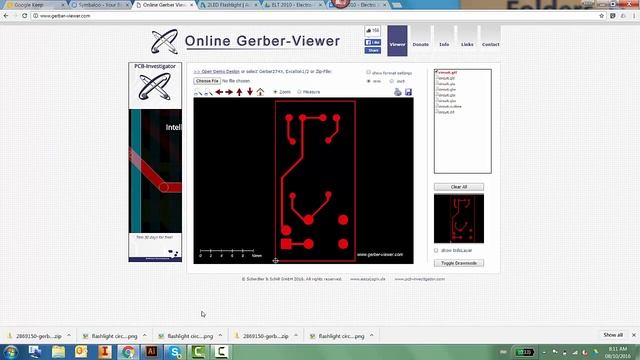The width and height of the screenshot is (640, 360).
Task: Go back with browser back arrow
Action: (6, 16)
